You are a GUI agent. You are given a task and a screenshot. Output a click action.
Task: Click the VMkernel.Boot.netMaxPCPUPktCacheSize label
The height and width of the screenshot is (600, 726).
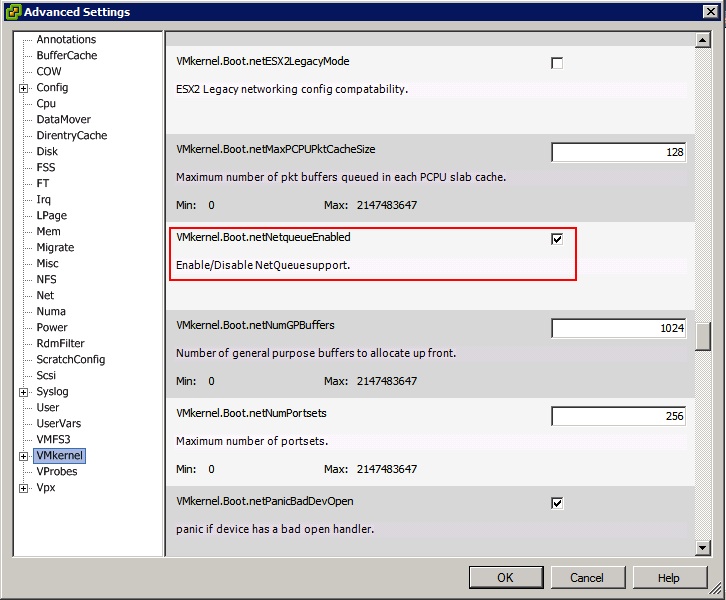275,149
